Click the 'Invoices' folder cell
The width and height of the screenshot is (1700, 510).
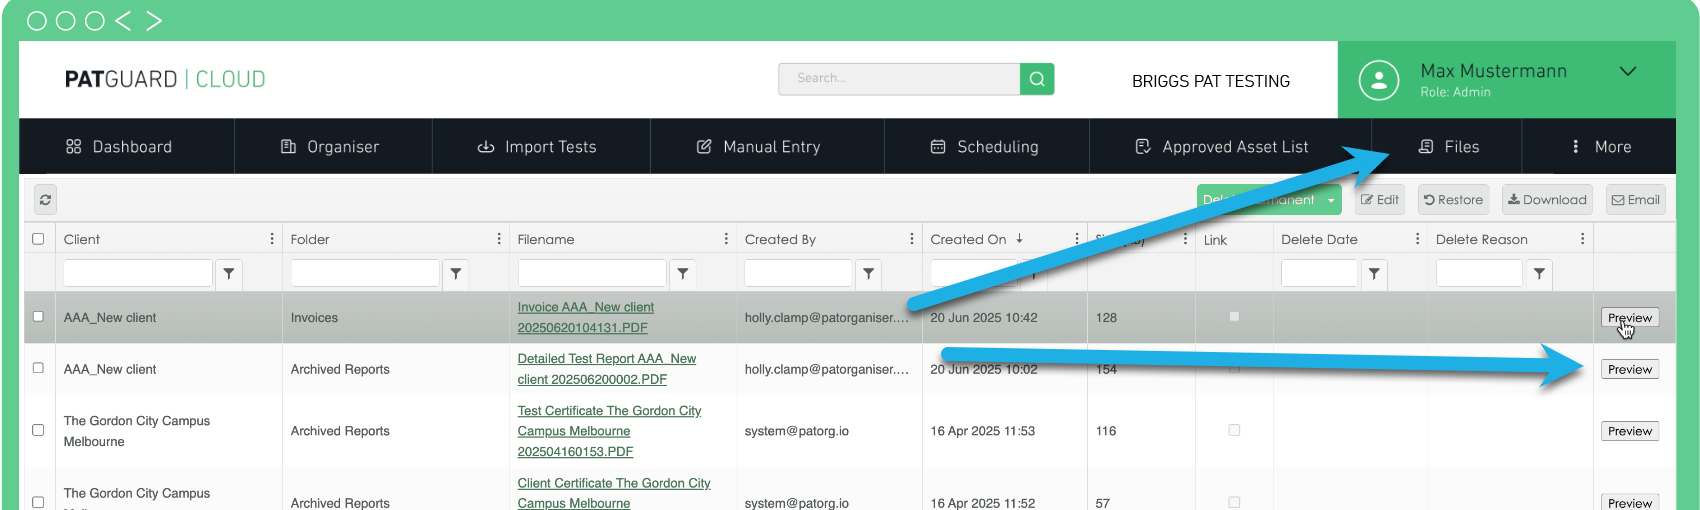pyautogui.click(x=314, y=317)
